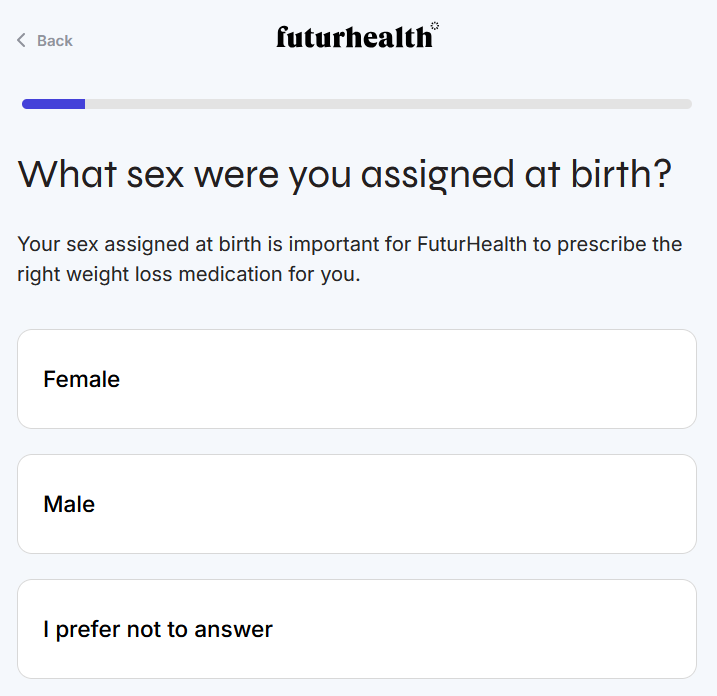Click the I prefer not to answer text
Viewport: 717px width, 696px height.
pyautogui.click(x=157, y=630)
